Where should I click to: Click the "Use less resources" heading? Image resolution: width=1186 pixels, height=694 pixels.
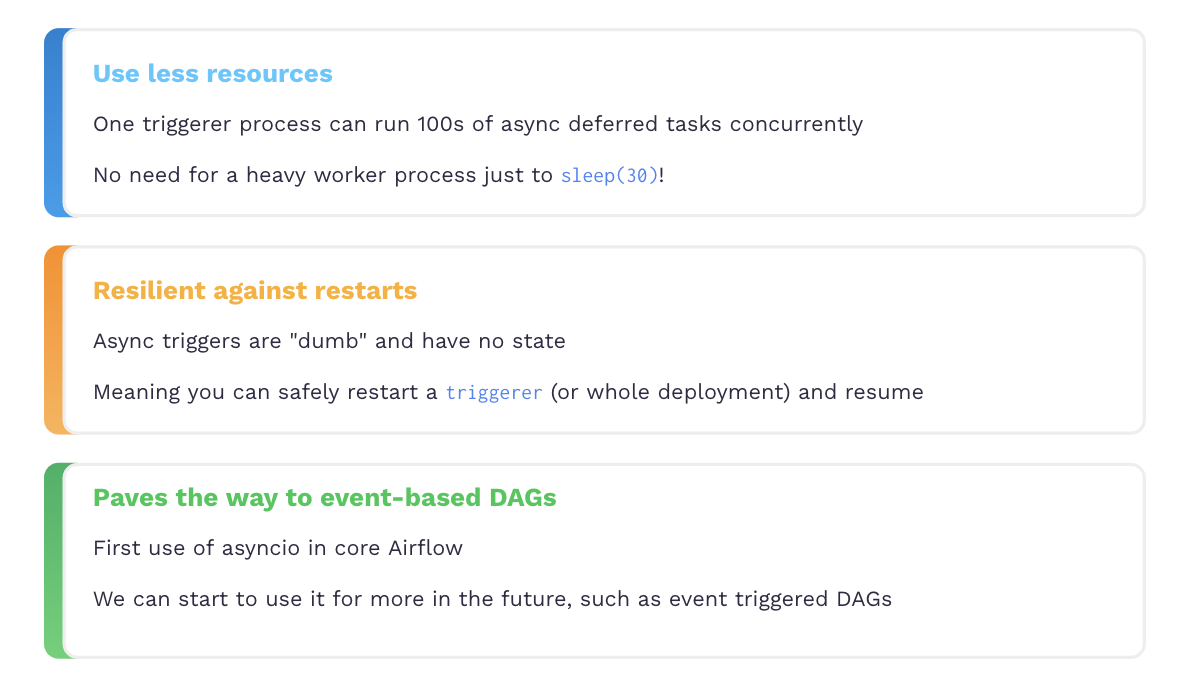[x=213, y=74]
